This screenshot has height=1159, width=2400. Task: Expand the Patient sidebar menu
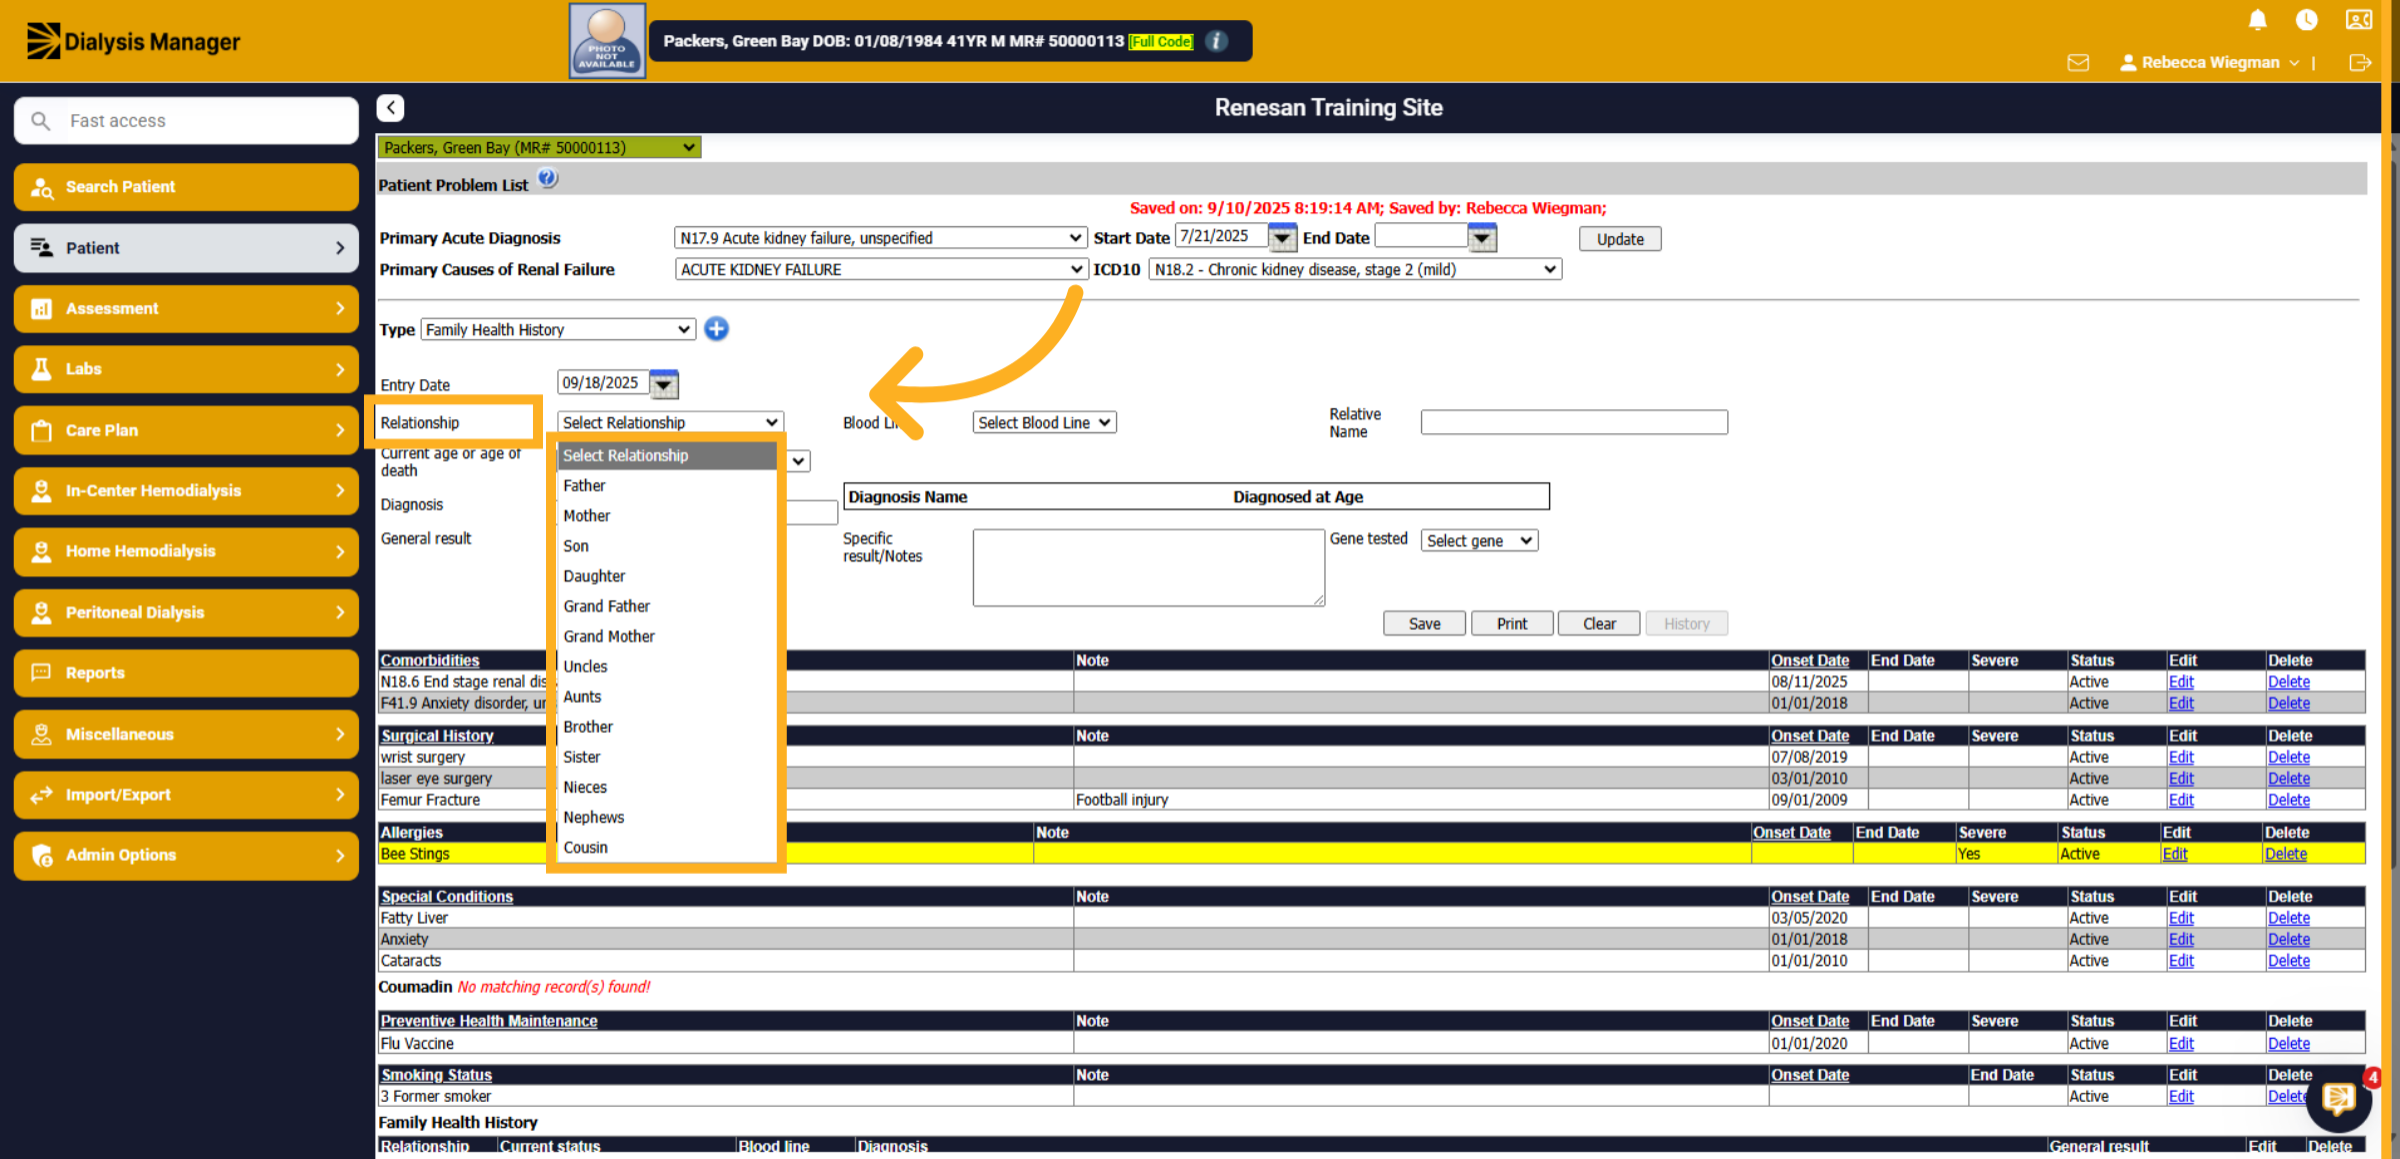pyautogui.click(x=186, y=248)
